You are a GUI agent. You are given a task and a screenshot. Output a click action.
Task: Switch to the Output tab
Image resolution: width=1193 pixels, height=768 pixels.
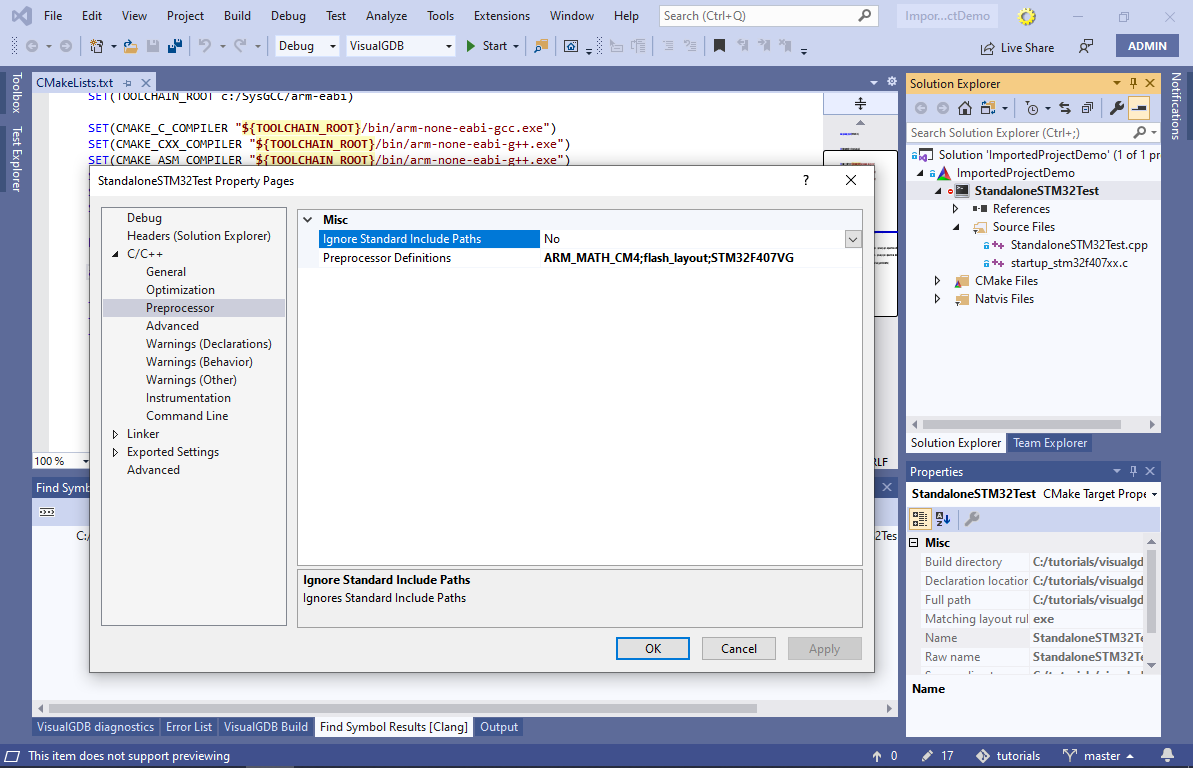[499, 727]
